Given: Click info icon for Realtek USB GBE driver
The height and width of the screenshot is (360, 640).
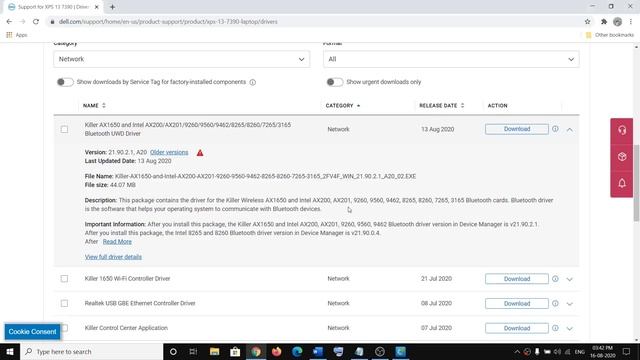Looking at the screenshot, I should pyautogui.click(x=555, y=303).
